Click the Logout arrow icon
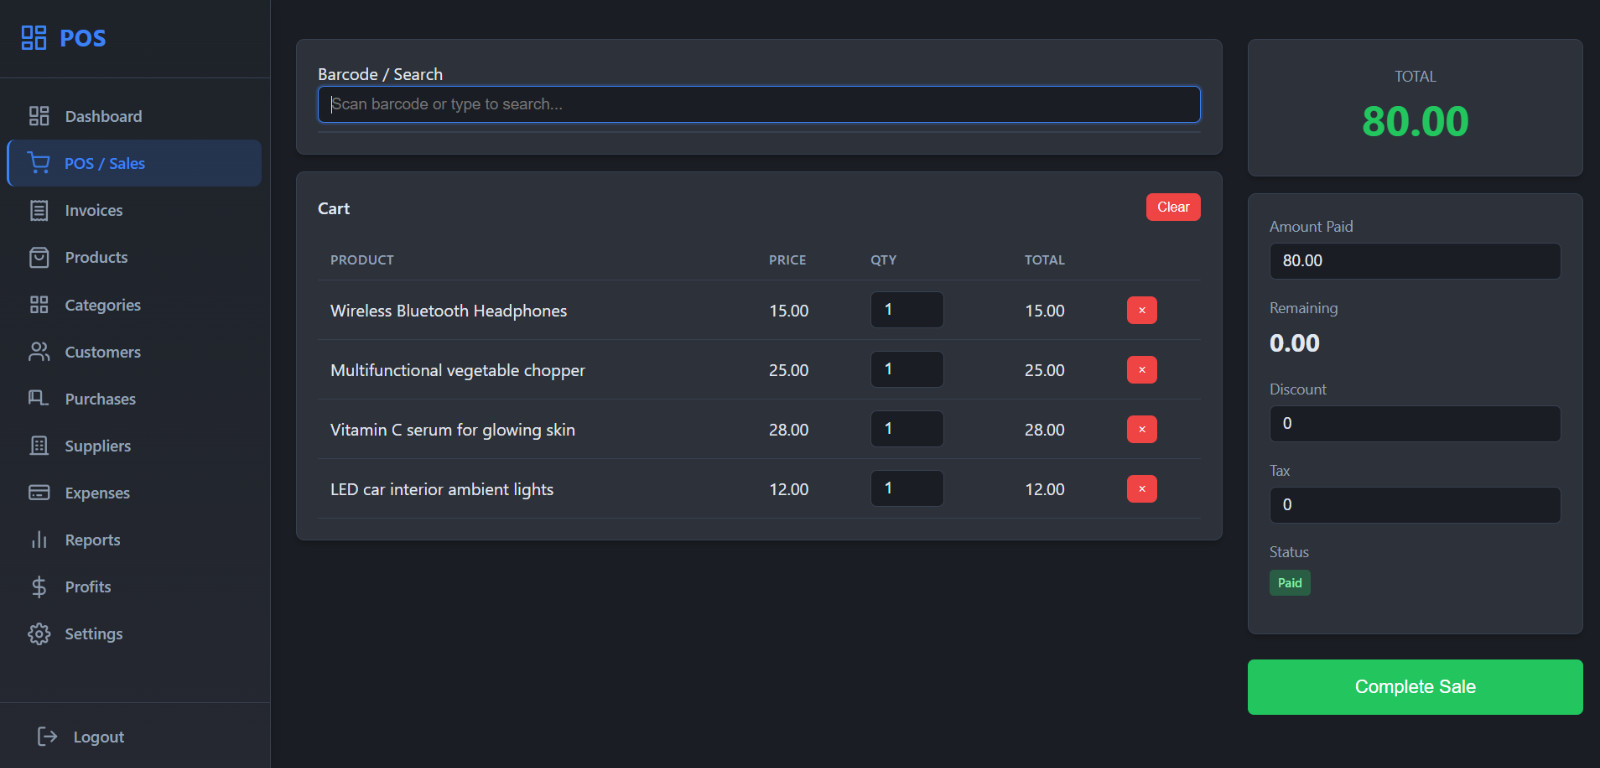Viewport: 1600px width, 768px height. pyautogui.click(x=47, y=736)
